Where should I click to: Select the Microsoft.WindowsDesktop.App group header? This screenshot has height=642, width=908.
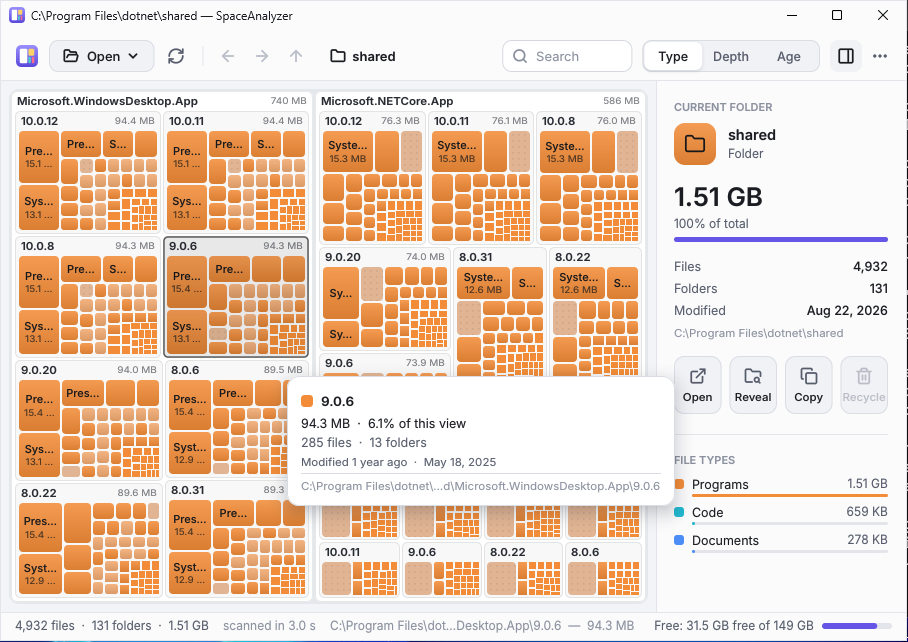point(162,101)
